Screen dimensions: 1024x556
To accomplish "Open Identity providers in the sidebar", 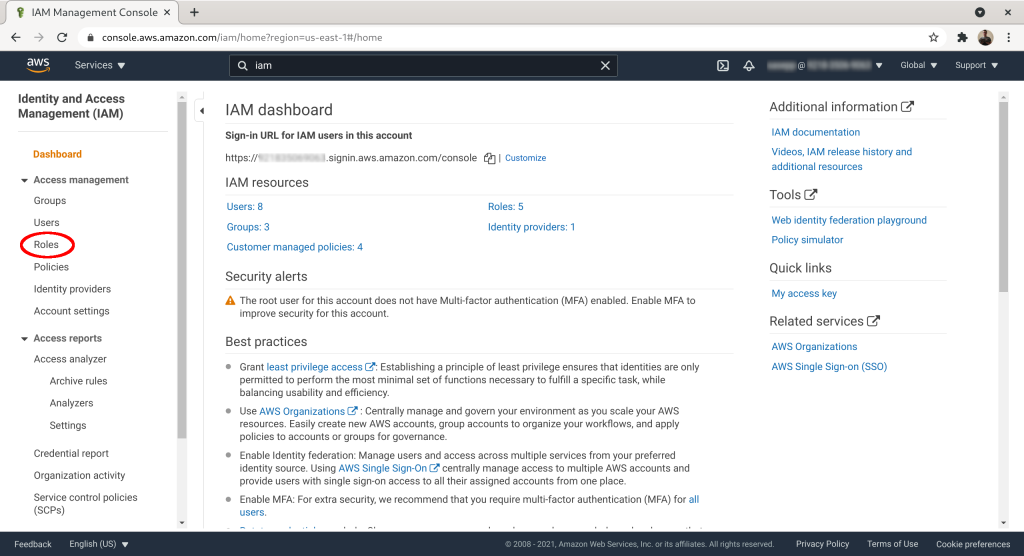I will [72, 289].
